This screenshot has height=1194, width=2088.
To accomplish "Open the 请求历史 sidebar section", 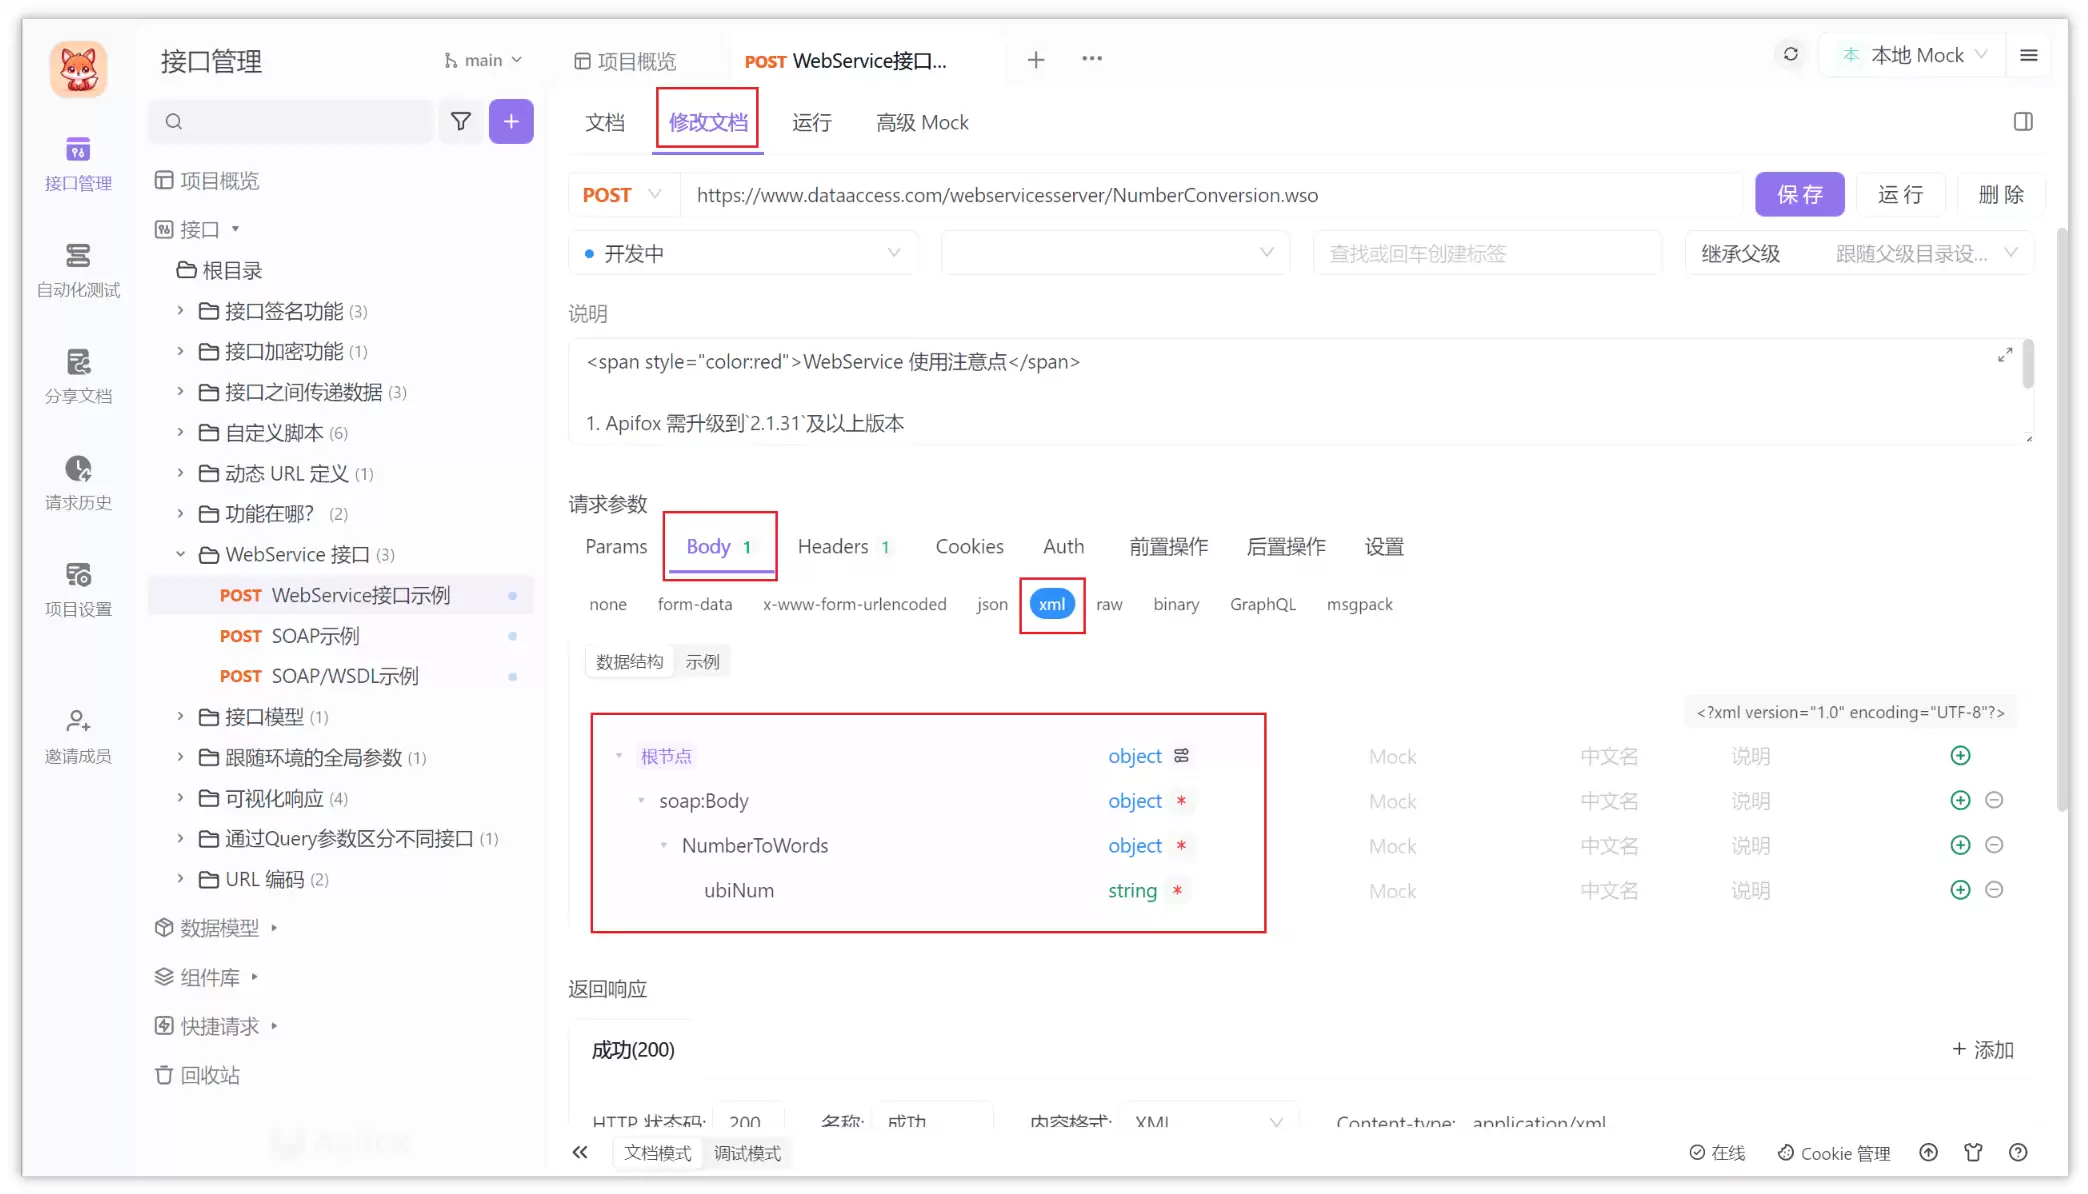I will [78, 484].
